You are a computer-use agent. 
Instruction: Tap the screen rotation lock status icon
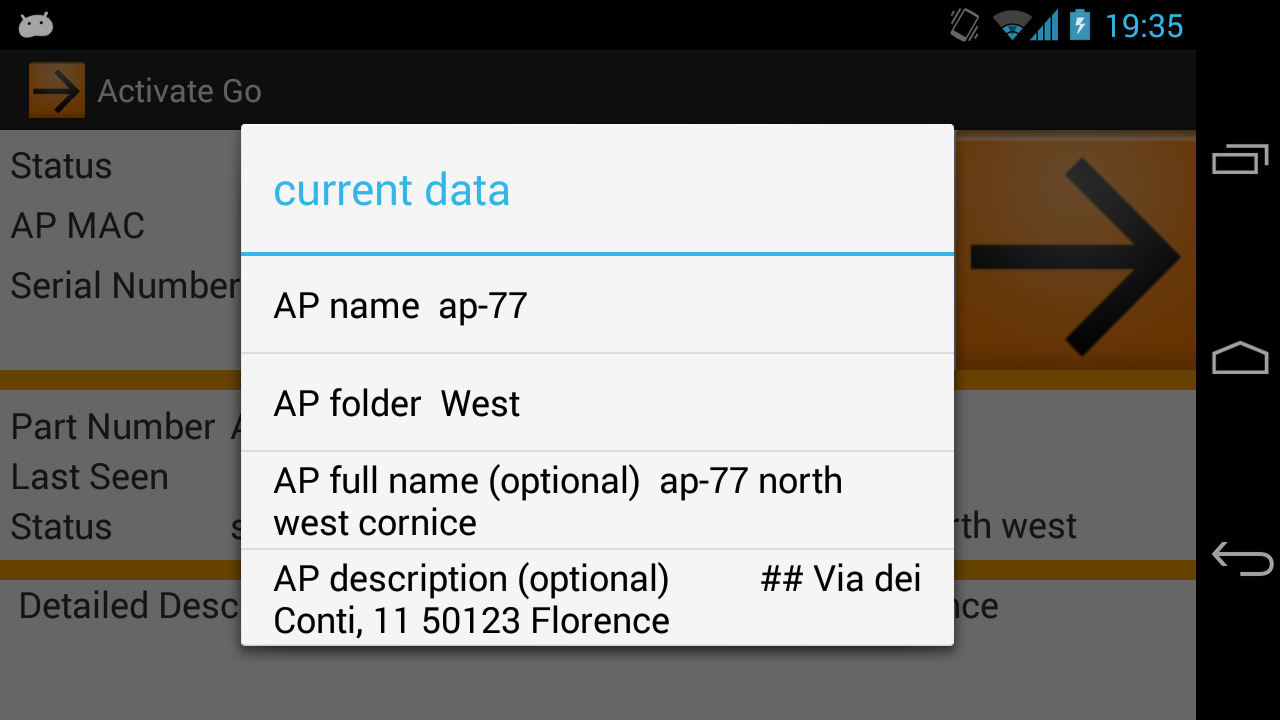tap(964, 25)
